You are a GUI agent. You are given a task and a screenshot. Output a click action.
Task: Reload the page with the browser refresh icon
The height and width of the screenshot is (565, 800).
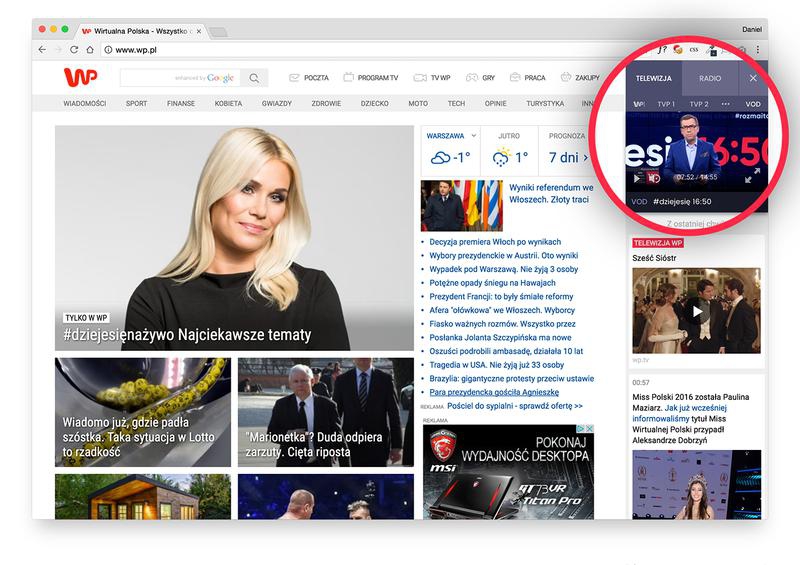74,49
